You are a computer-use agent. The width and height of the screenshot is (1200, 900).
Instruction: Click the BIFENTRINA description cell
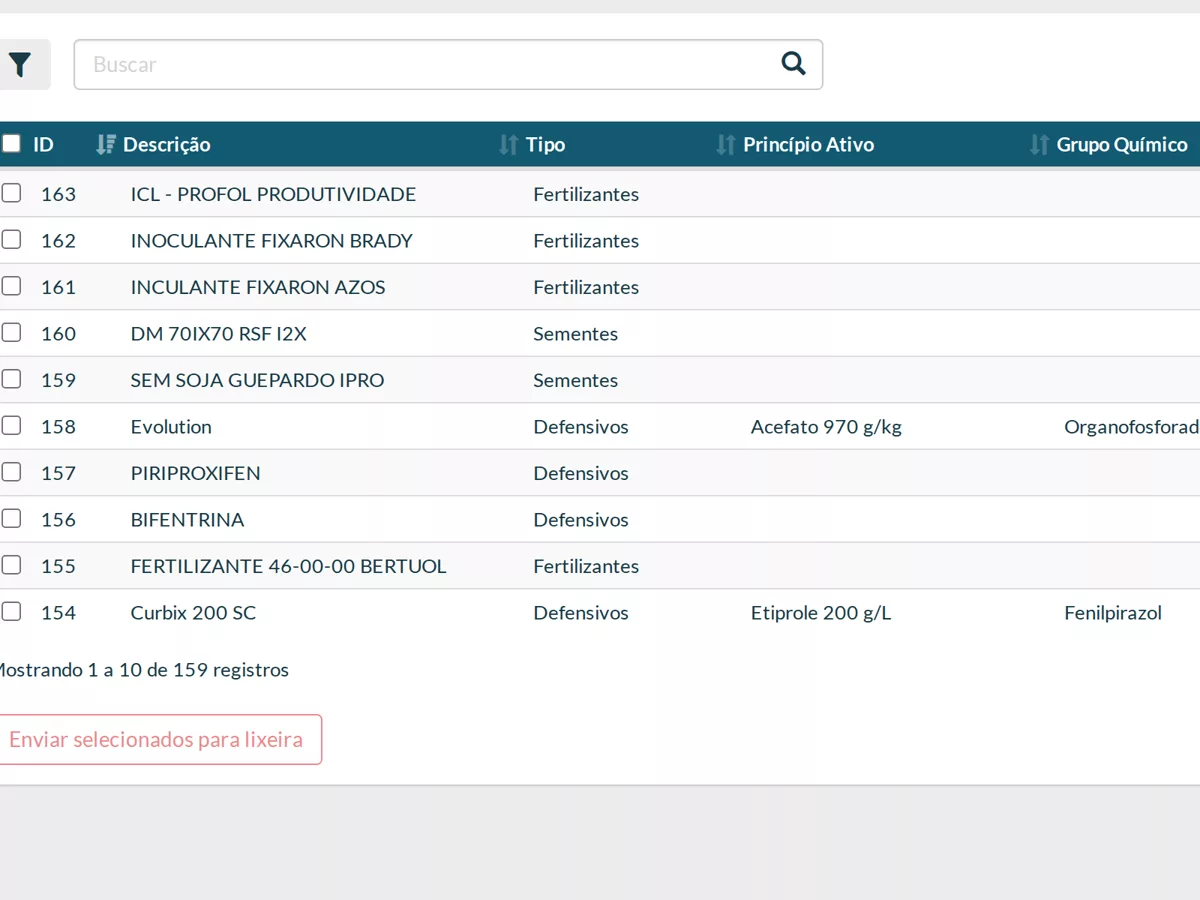click(188, 520)
